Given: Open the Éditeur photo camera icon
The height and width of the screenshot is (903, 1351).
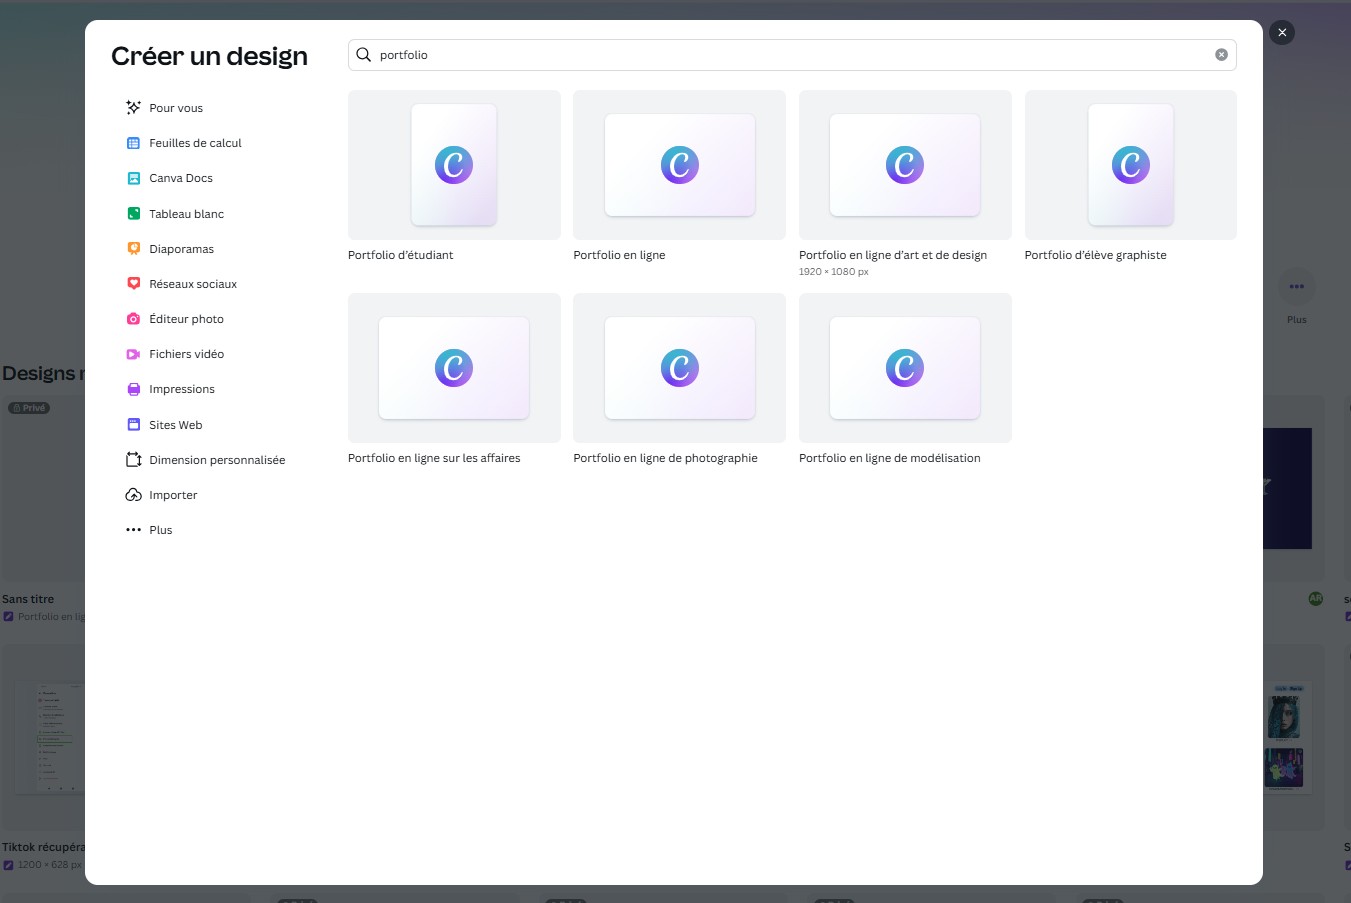Looking at the screenshot, I should coord(133,319).
